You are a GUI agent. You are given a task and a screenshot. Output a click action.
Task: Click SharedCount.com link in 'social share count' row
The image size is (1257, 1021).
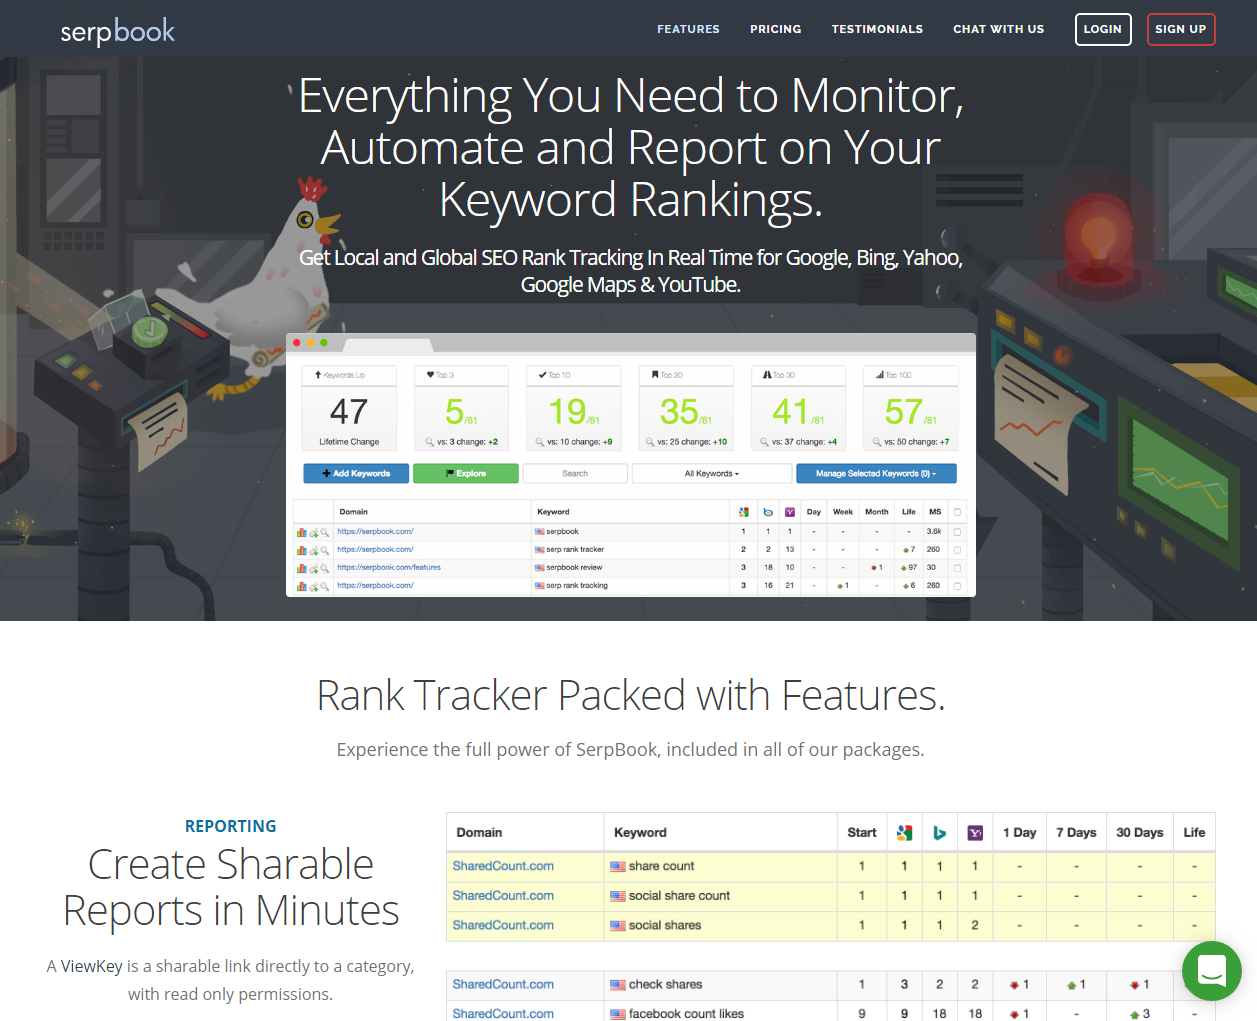(503, 896)
